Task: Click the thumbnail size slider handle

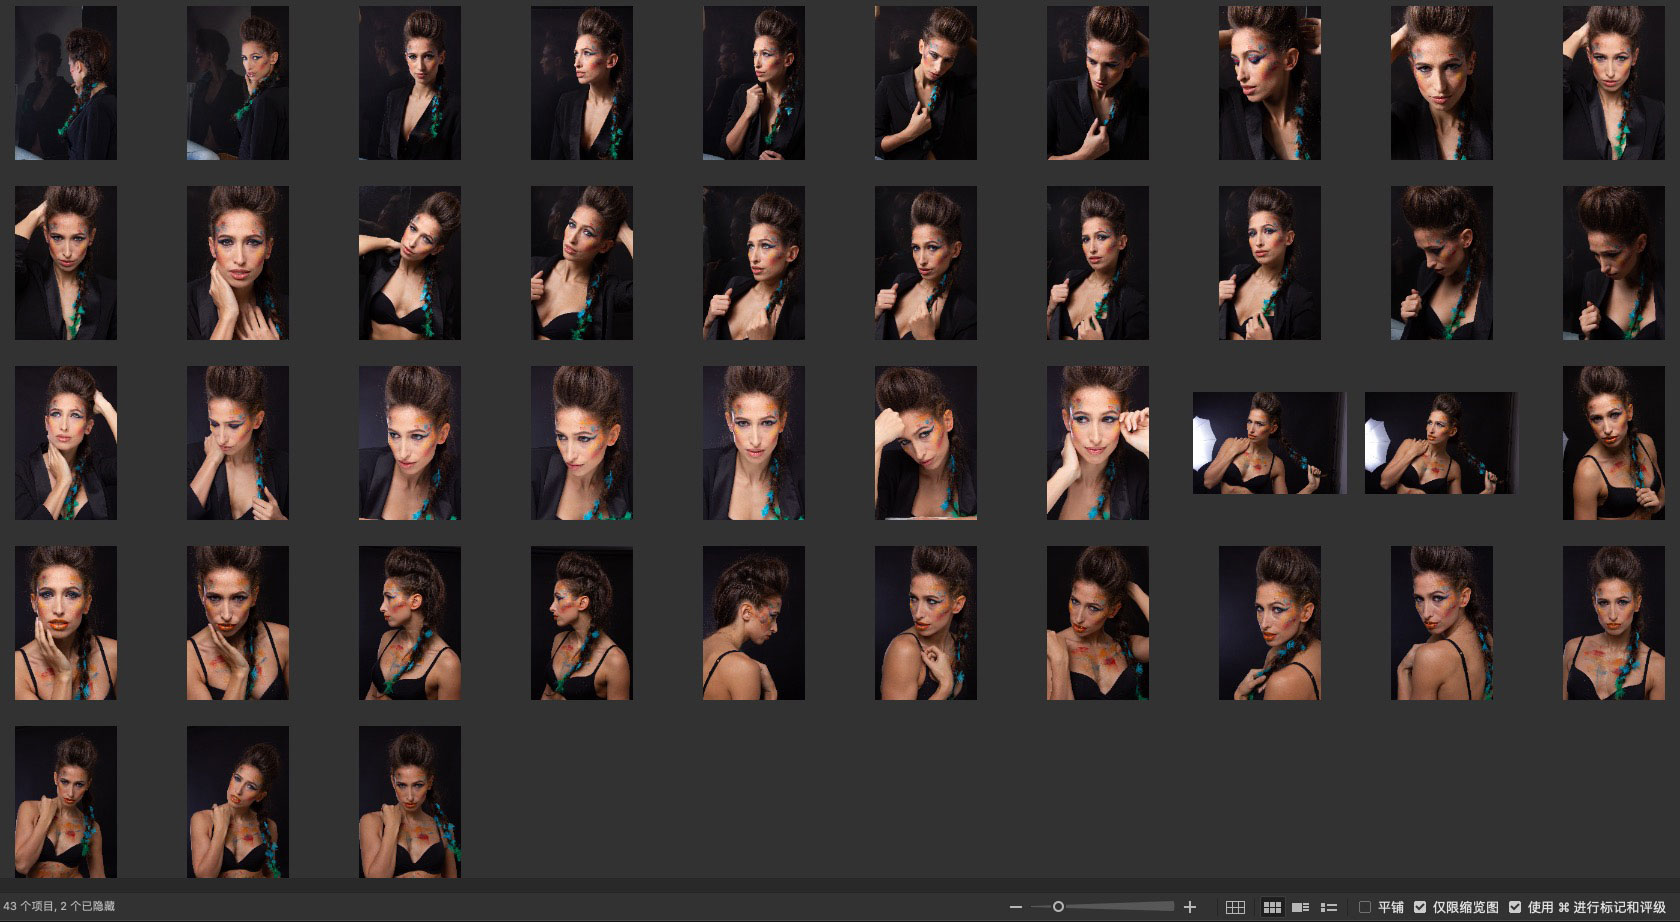Action: pyautogui.click(x=1058, y=907)
